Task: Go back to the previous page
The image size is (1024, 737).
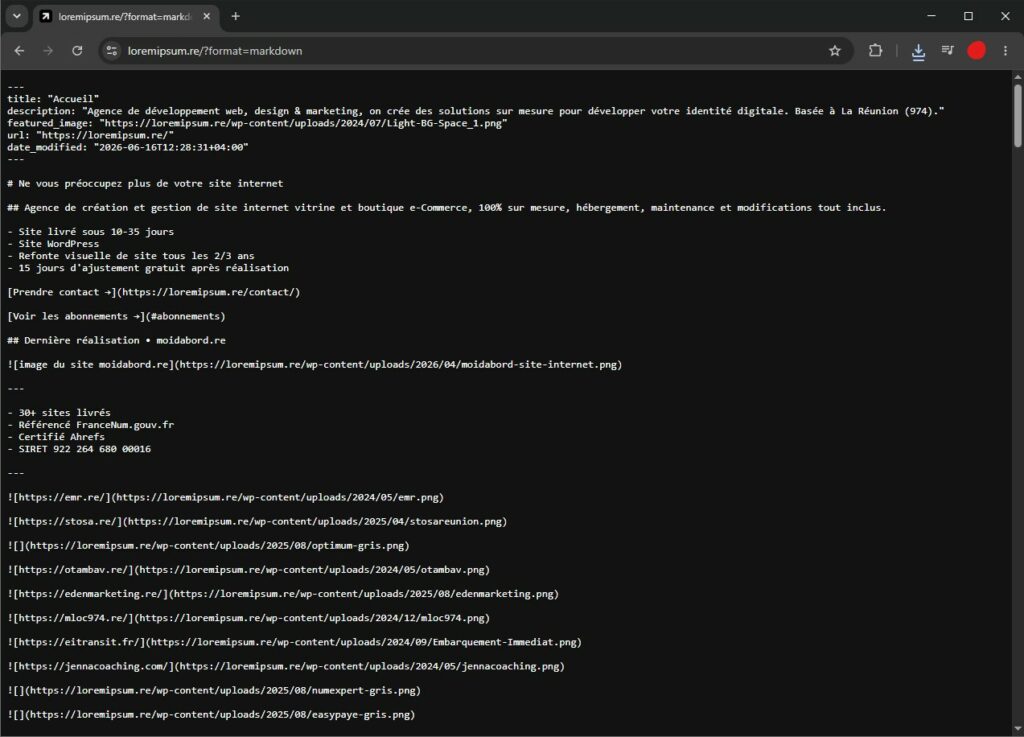Action: [19, 51]
